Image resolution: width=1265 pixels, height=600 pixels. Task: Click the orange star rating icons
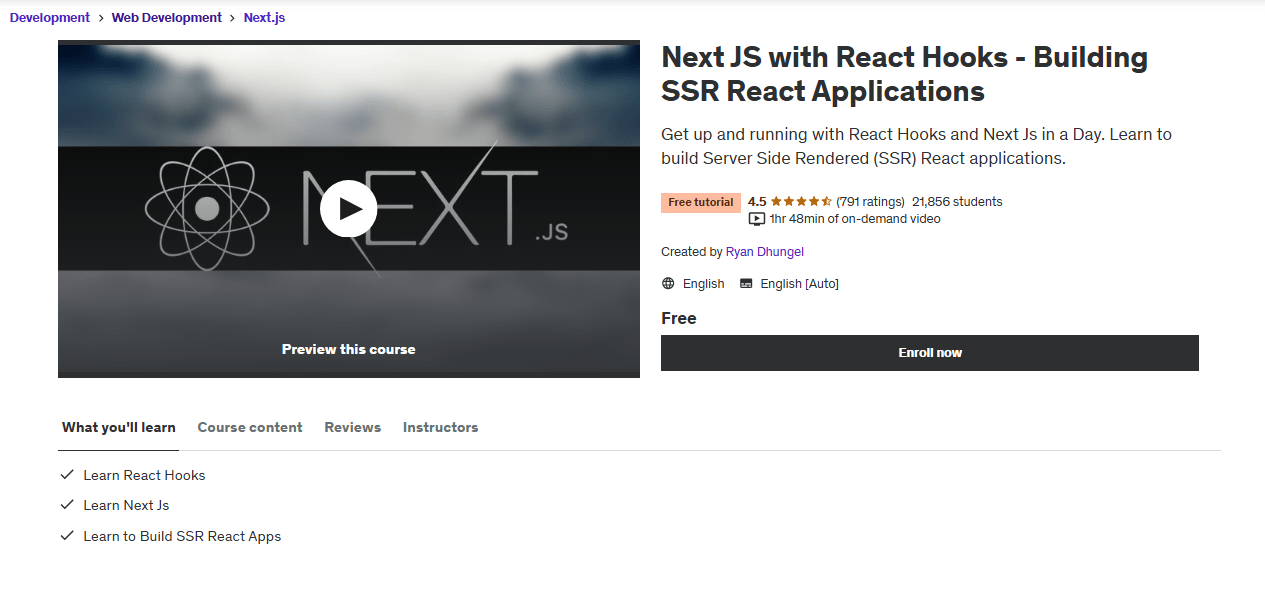[801, 202]
